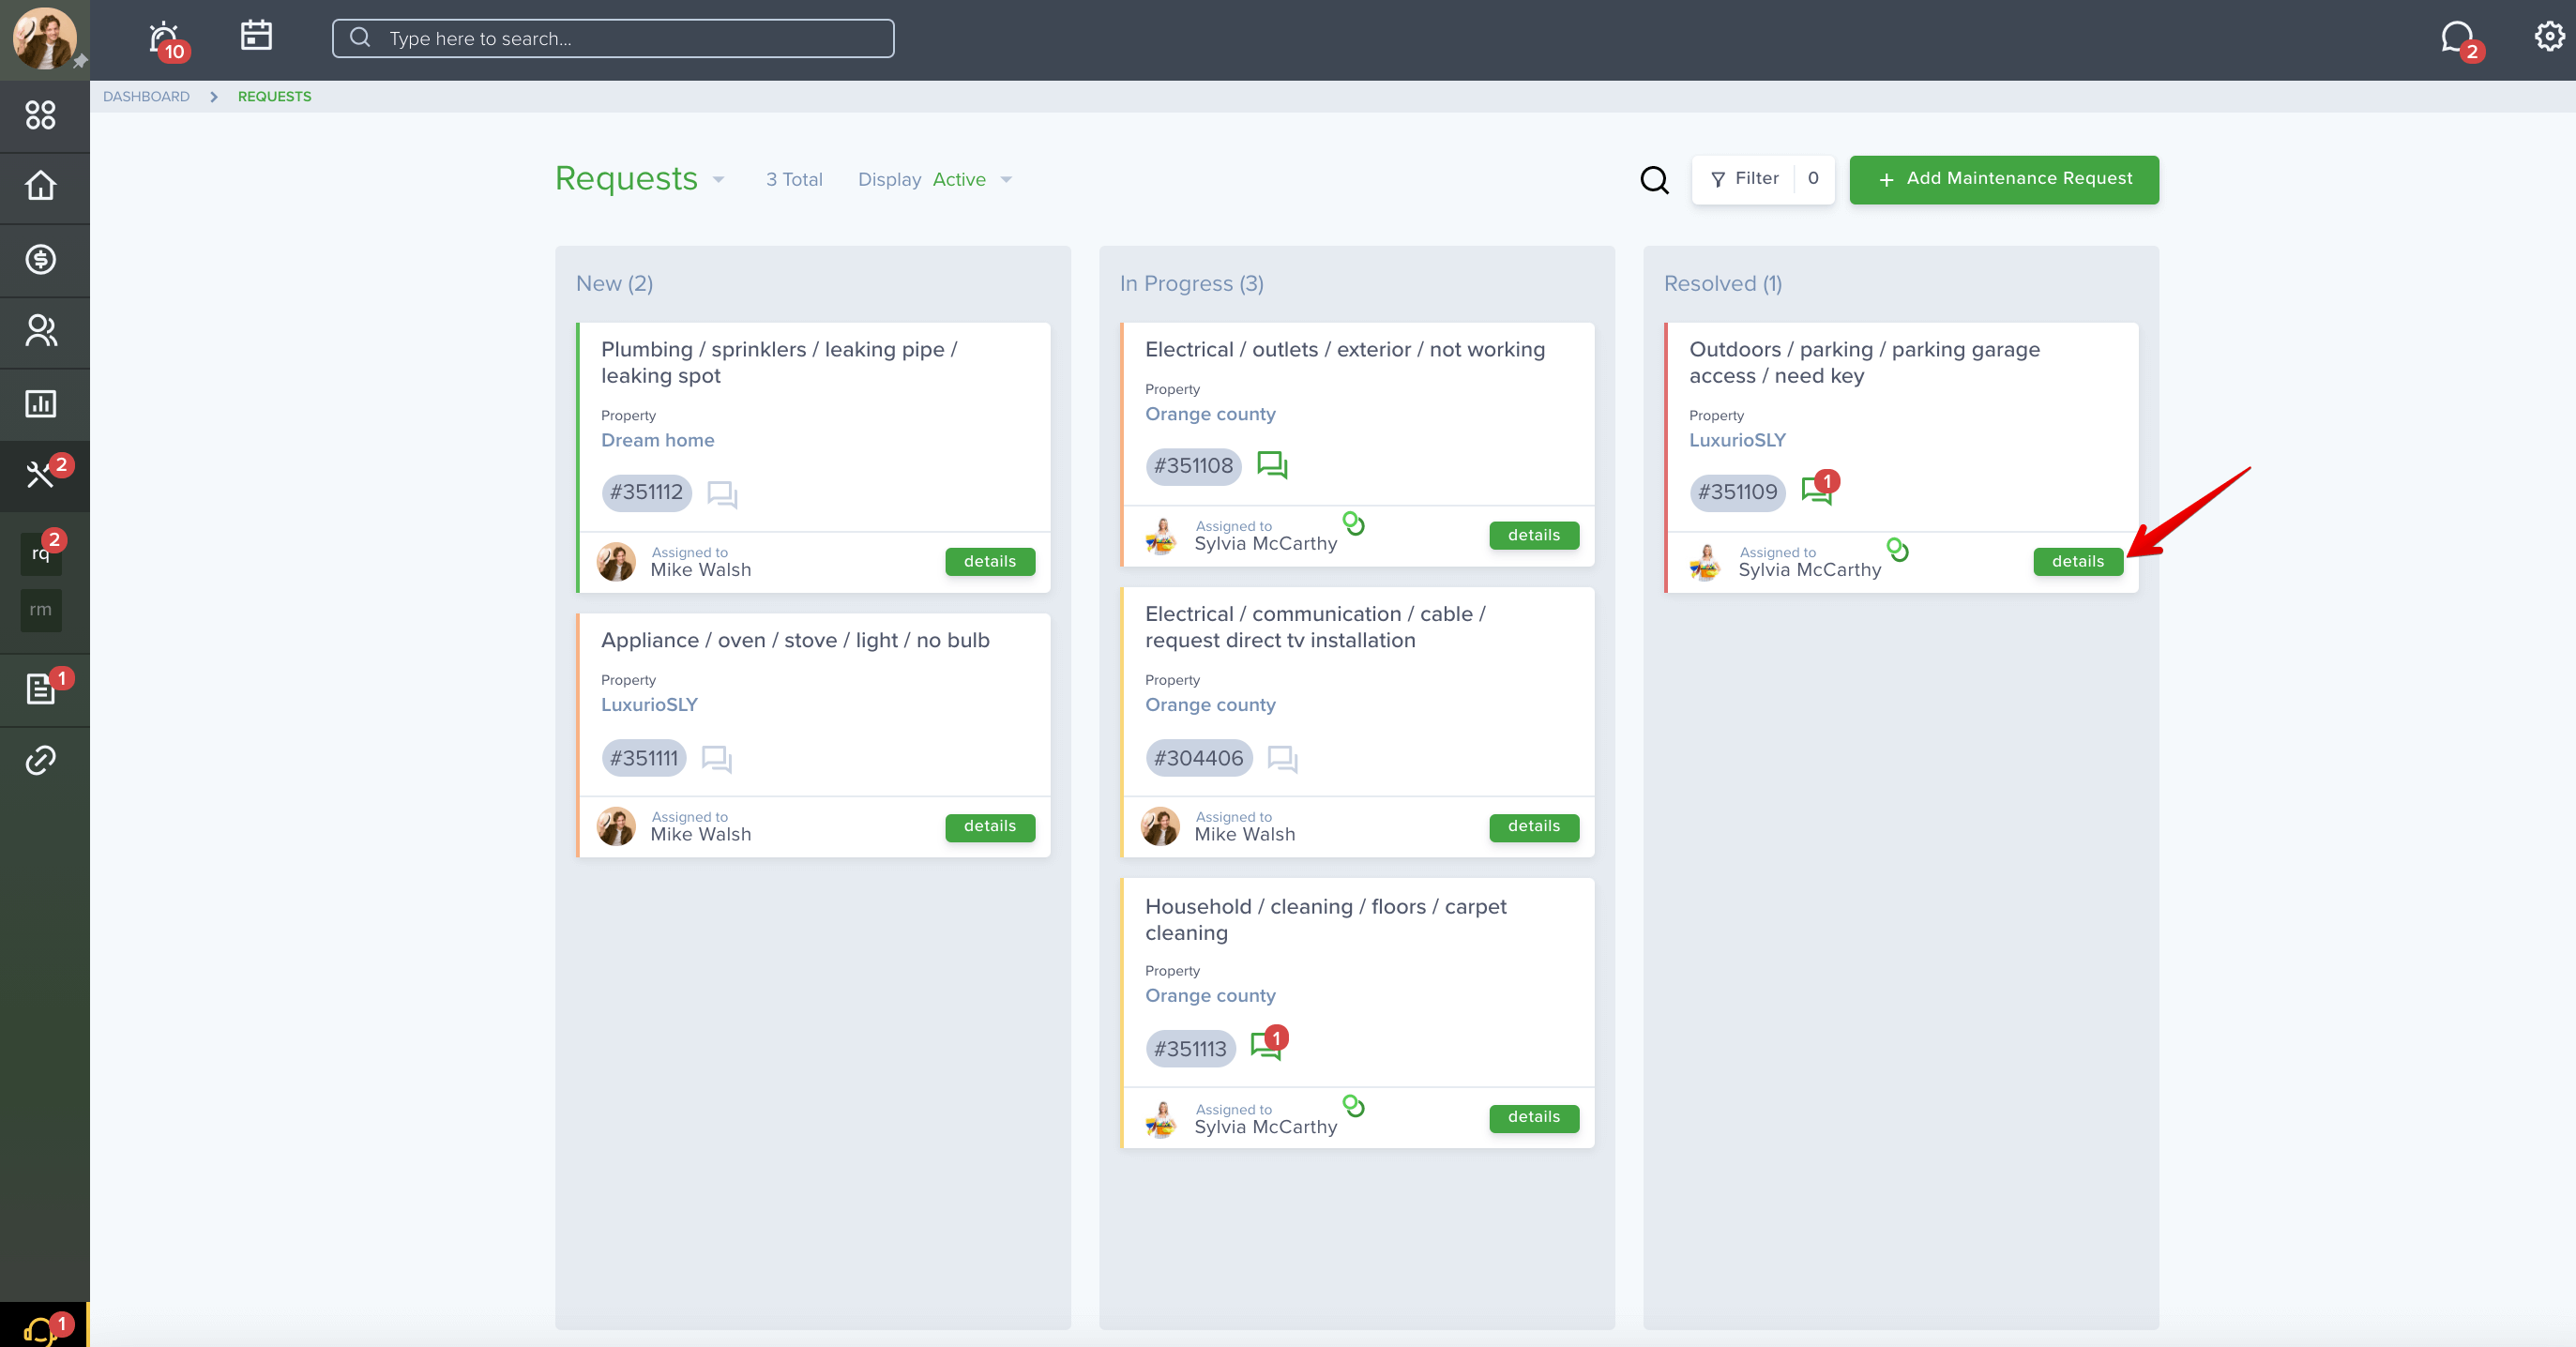This screenshot has height=1347, width=2576.
Task: Open the Filter button
Action: tap(1763, 179)
